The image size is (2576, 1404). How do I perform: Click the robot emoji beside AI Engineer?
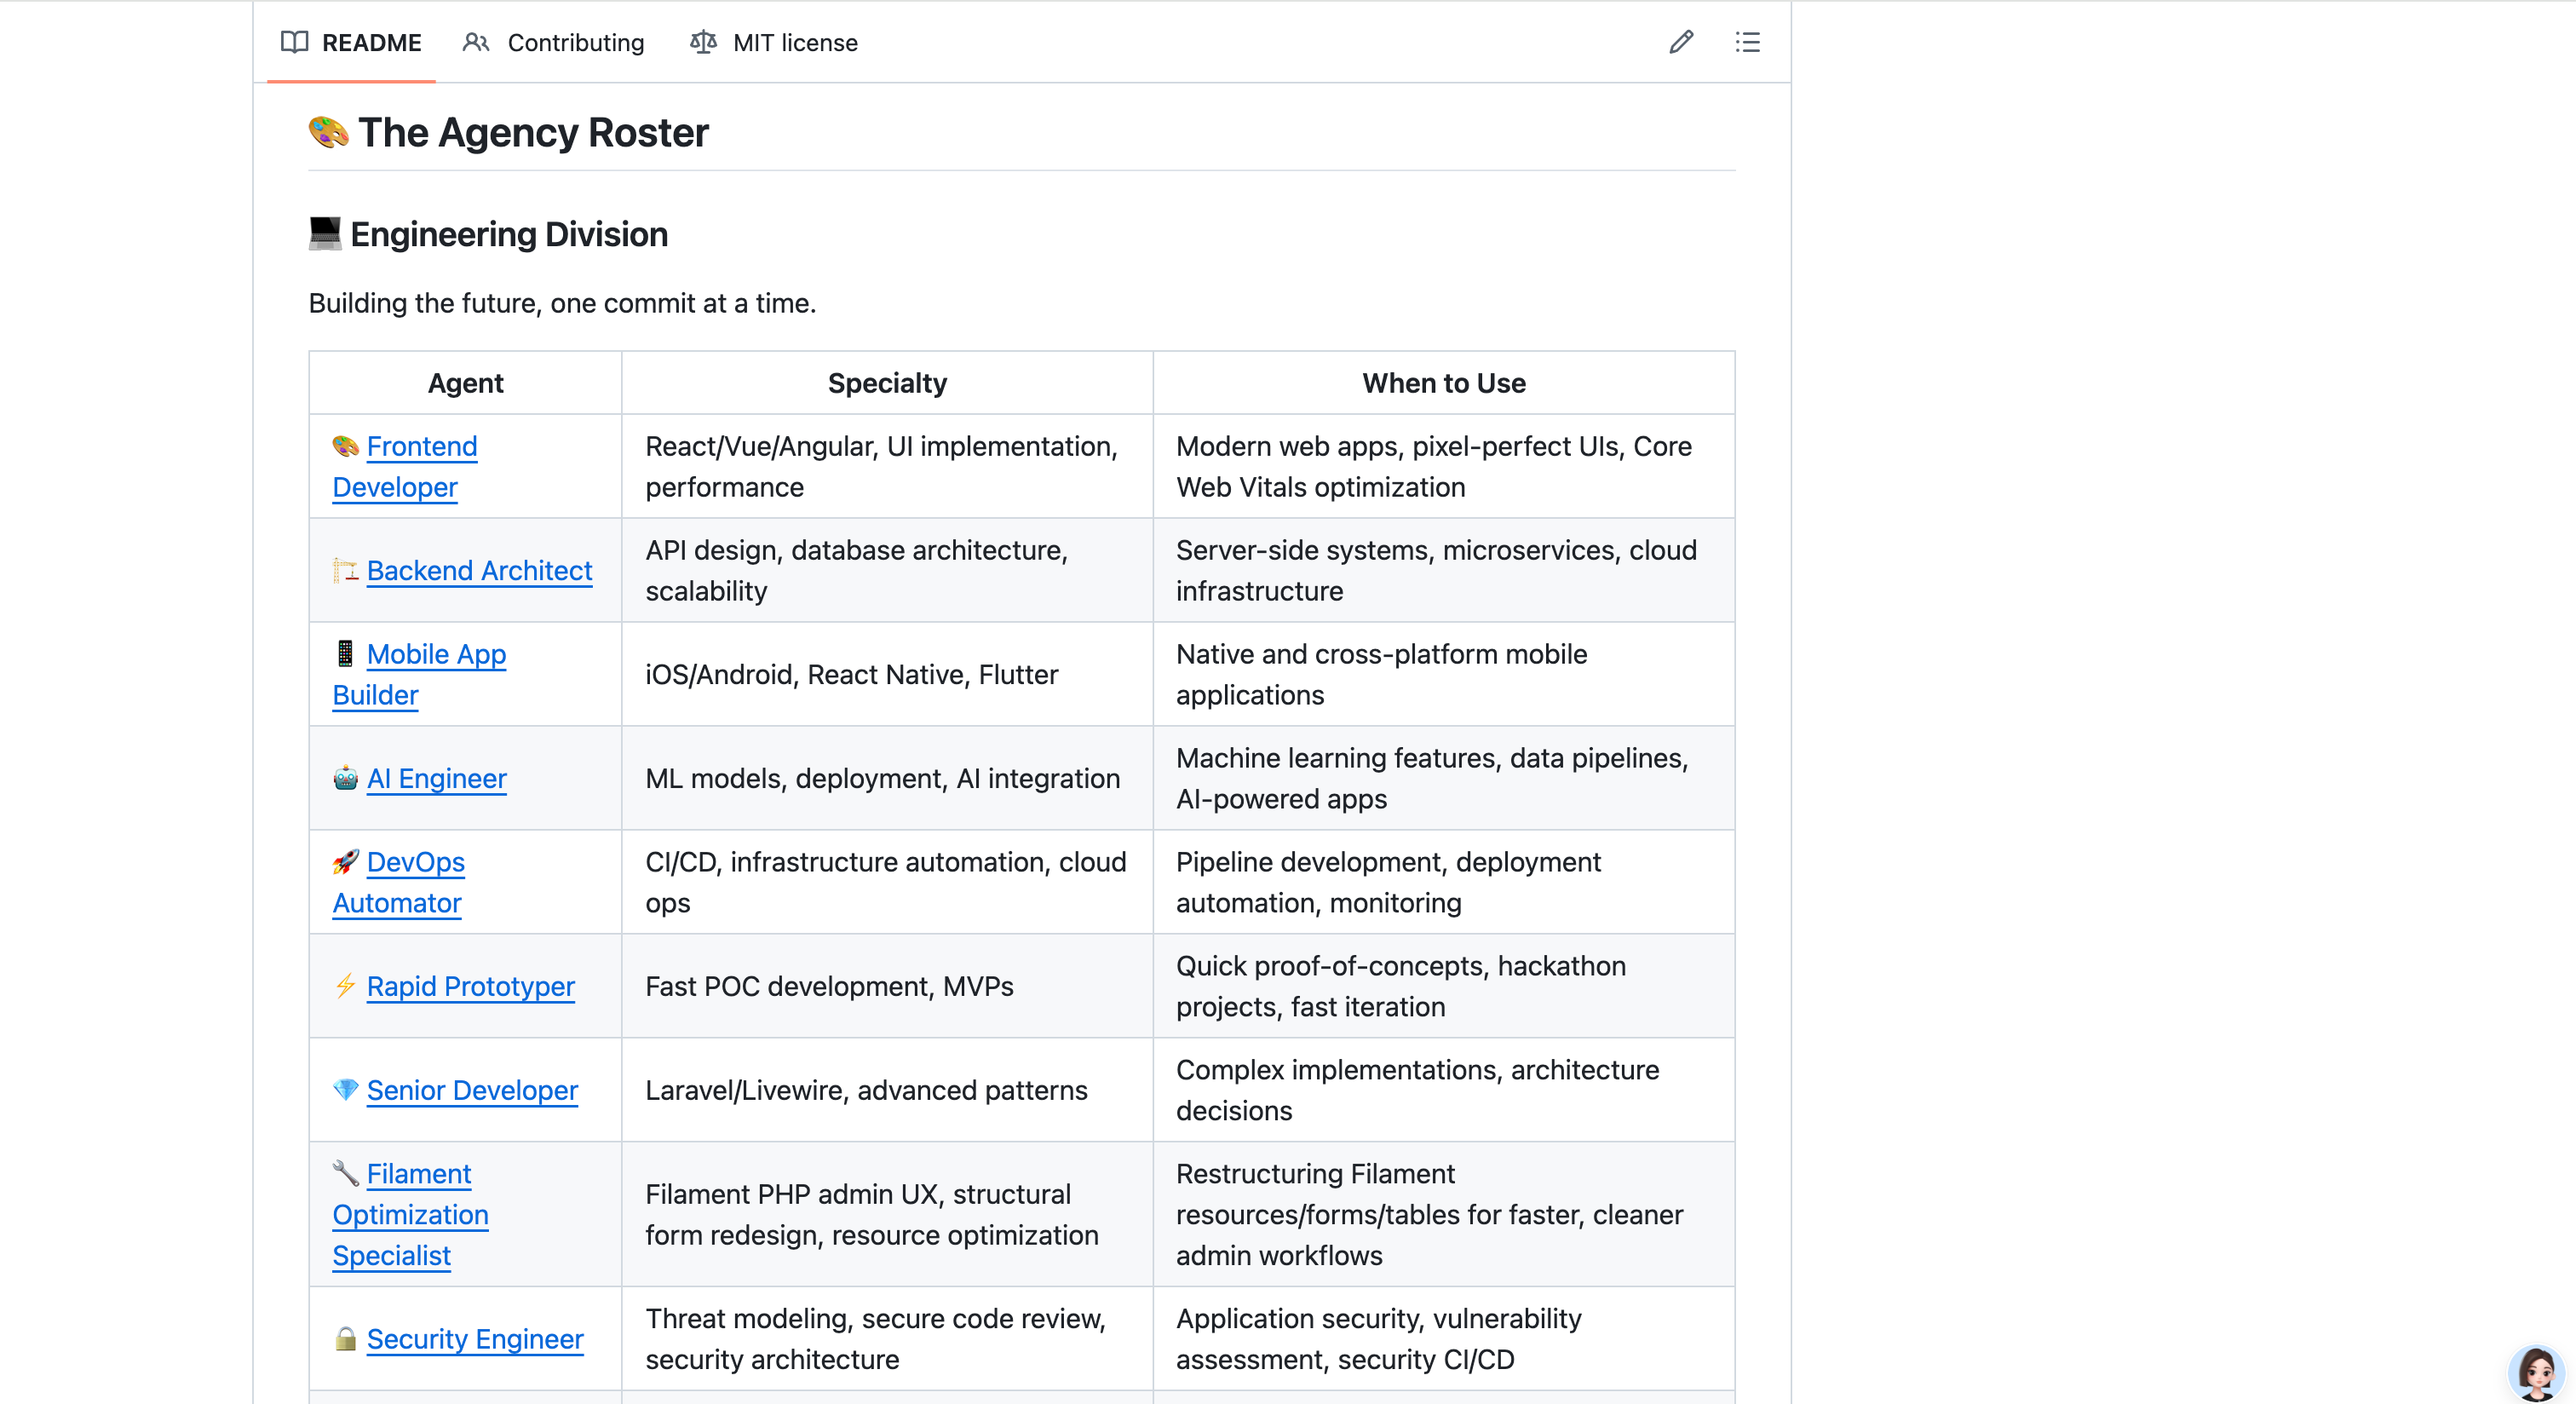point(346,778)
